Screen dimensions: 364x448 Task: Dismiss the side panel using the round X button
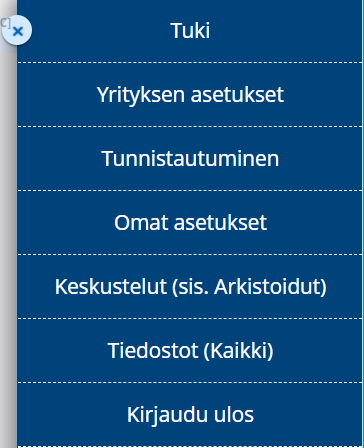pos(17,31)
